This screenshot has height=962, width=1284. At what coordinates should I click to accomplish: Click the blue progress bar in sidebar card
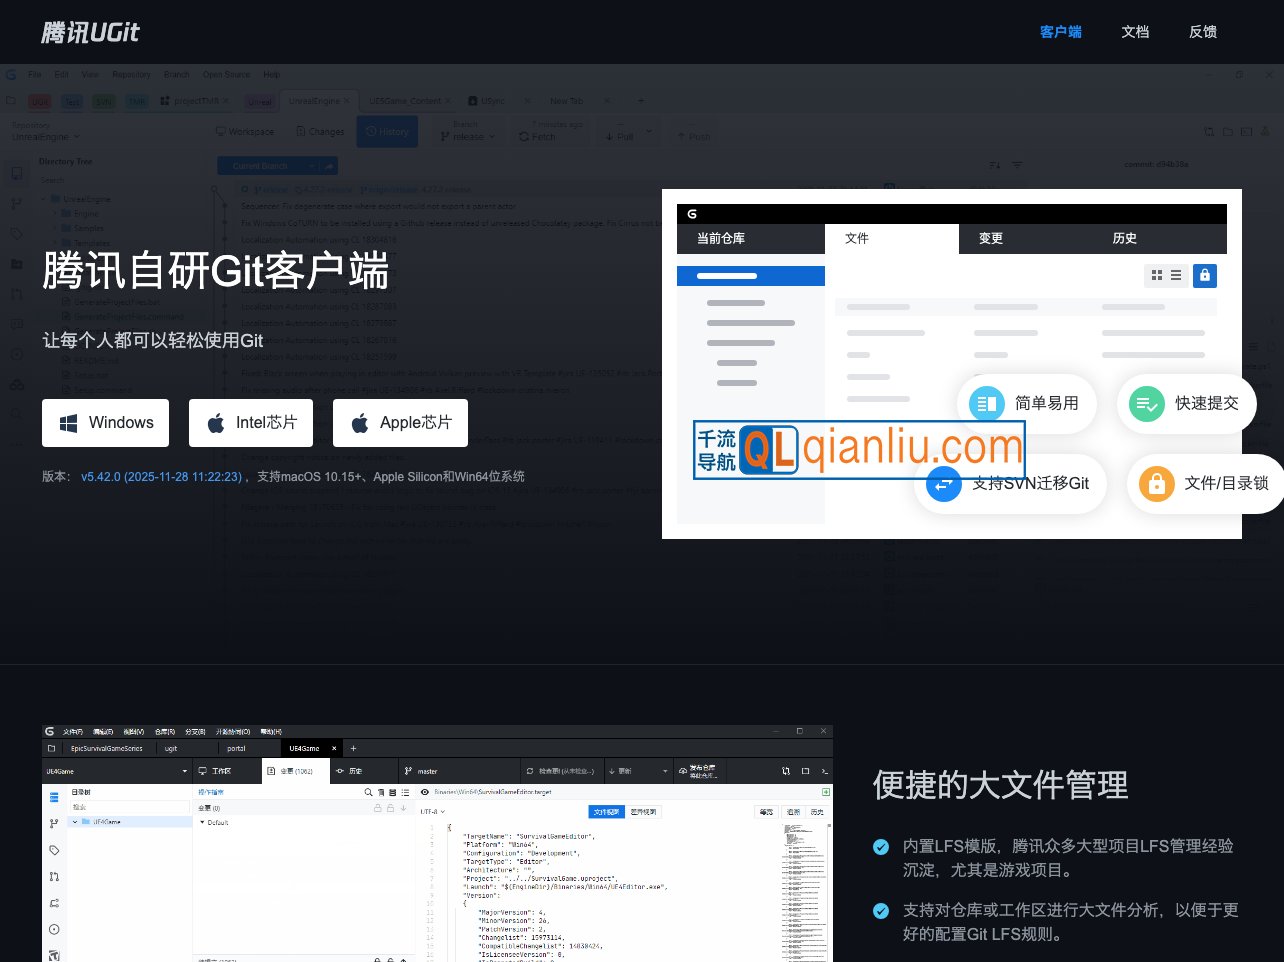pyautogui.click(x=751, y=276)
